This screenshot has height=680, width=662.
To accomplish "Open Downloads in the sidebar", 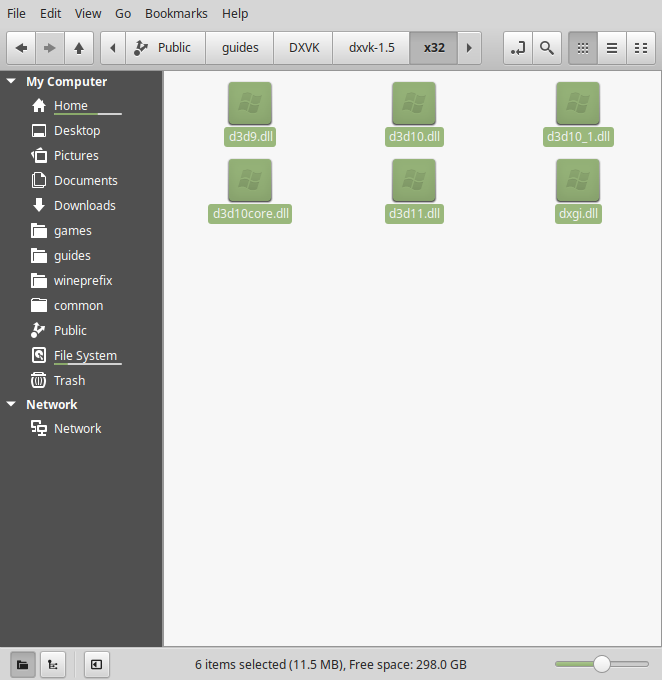I will (81, 206).
